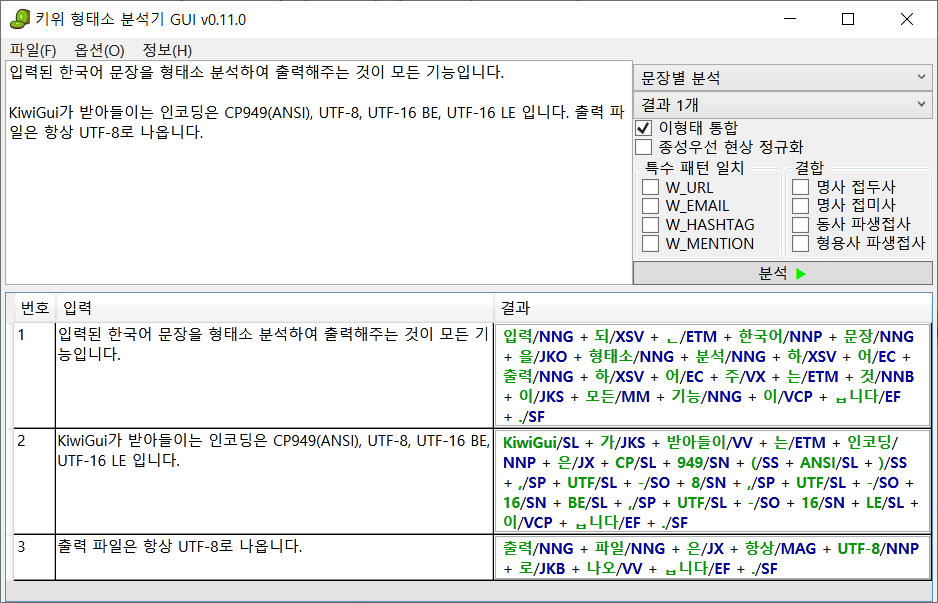
Task: Enable W_MENTION detection
Action: pyautogui.click(x=650, y=242)
